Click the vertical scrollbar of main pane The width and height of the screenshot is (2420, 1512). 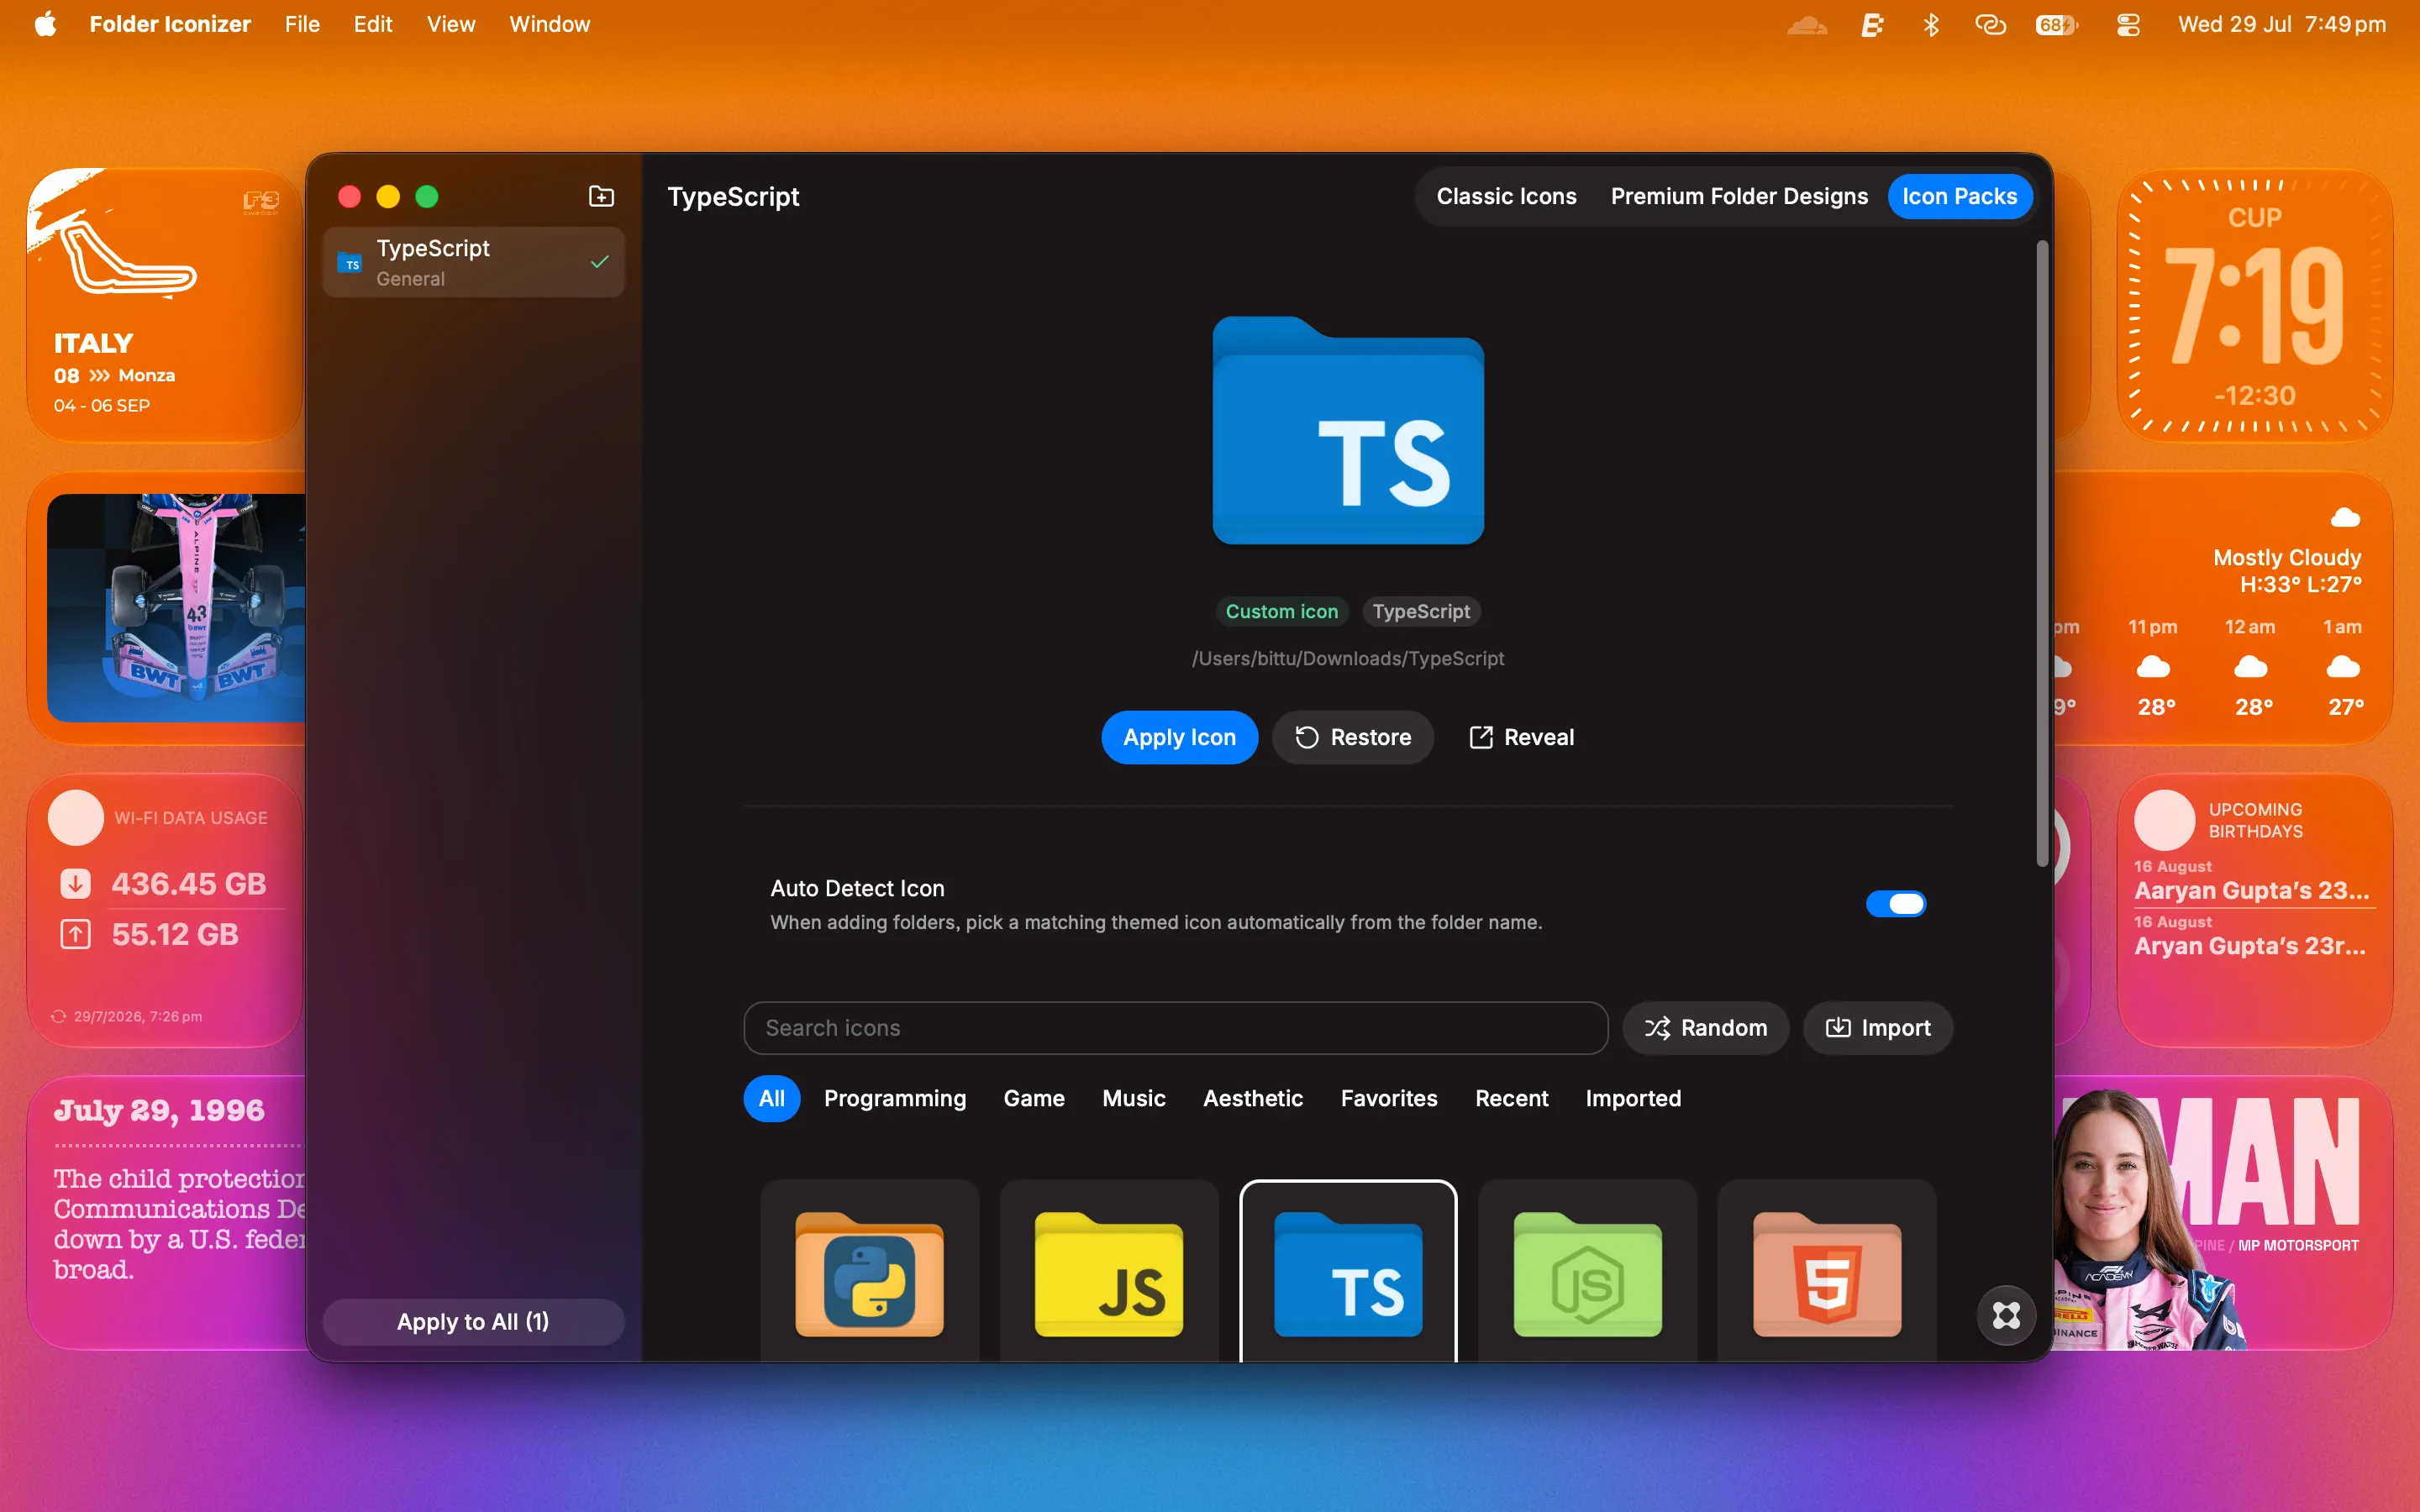click(x=2042, y=553)
